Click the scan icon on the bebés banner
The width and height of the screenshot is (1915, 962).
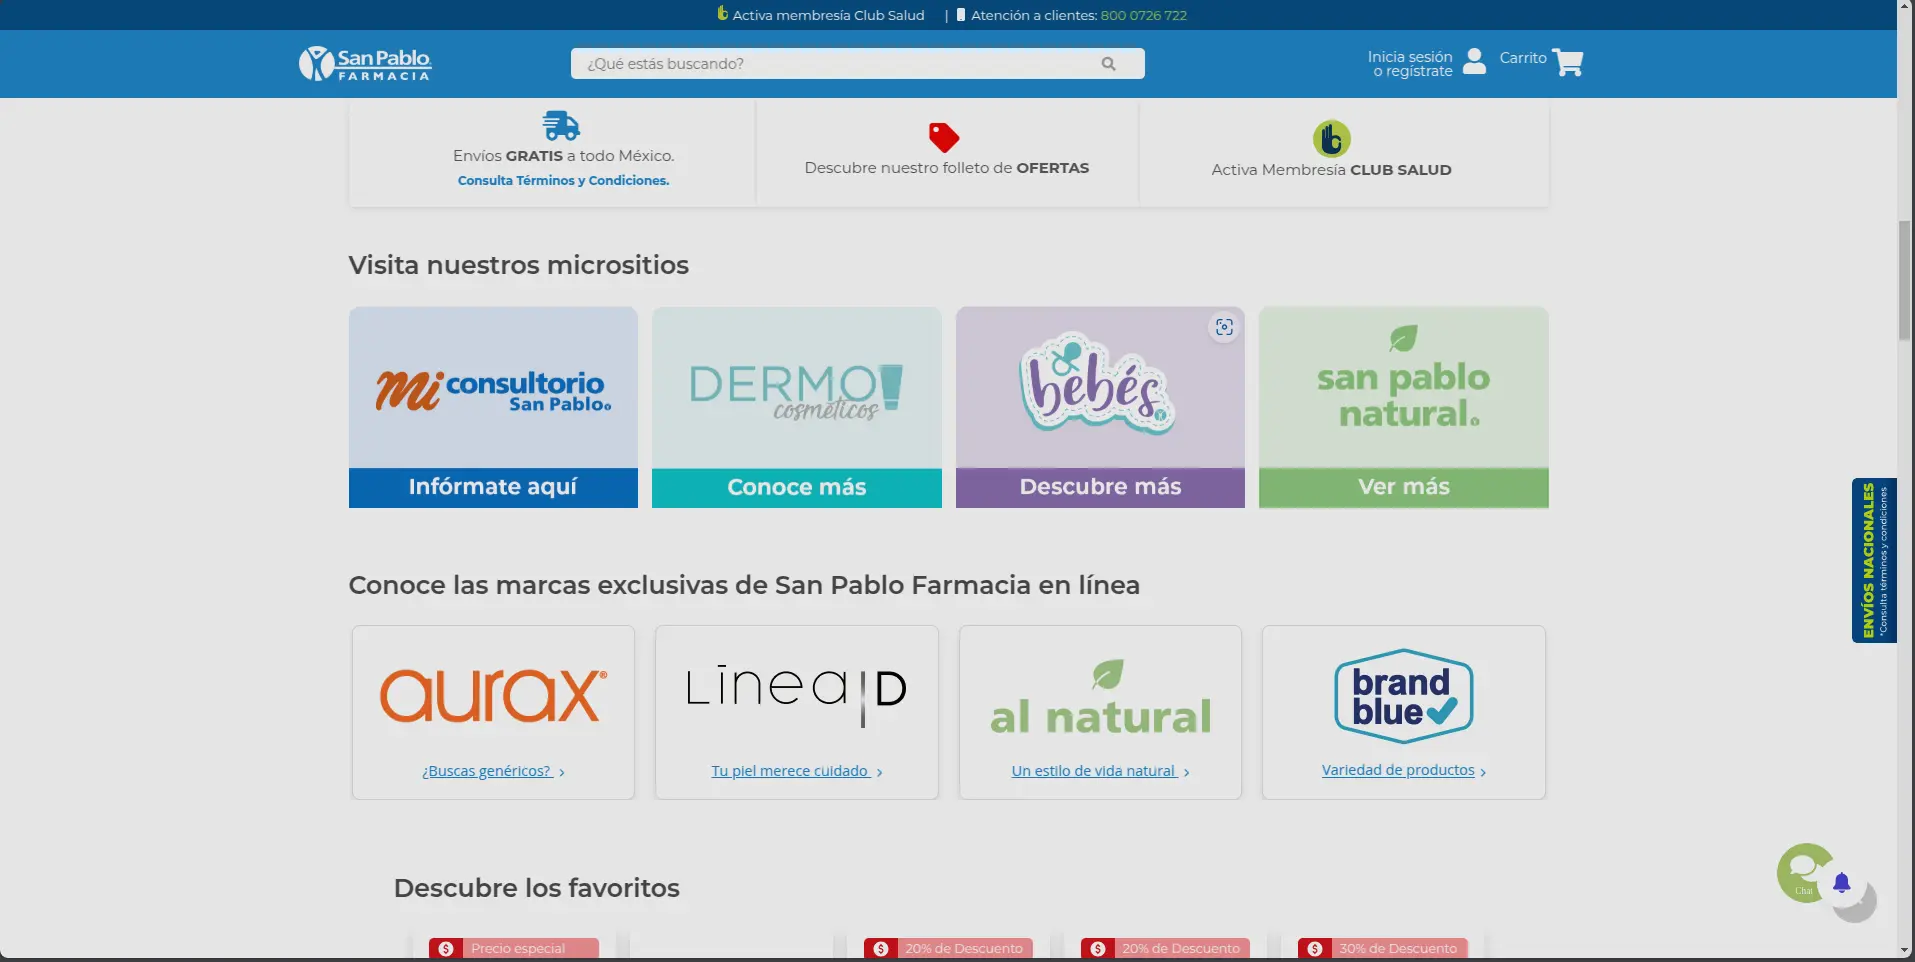1224,326
